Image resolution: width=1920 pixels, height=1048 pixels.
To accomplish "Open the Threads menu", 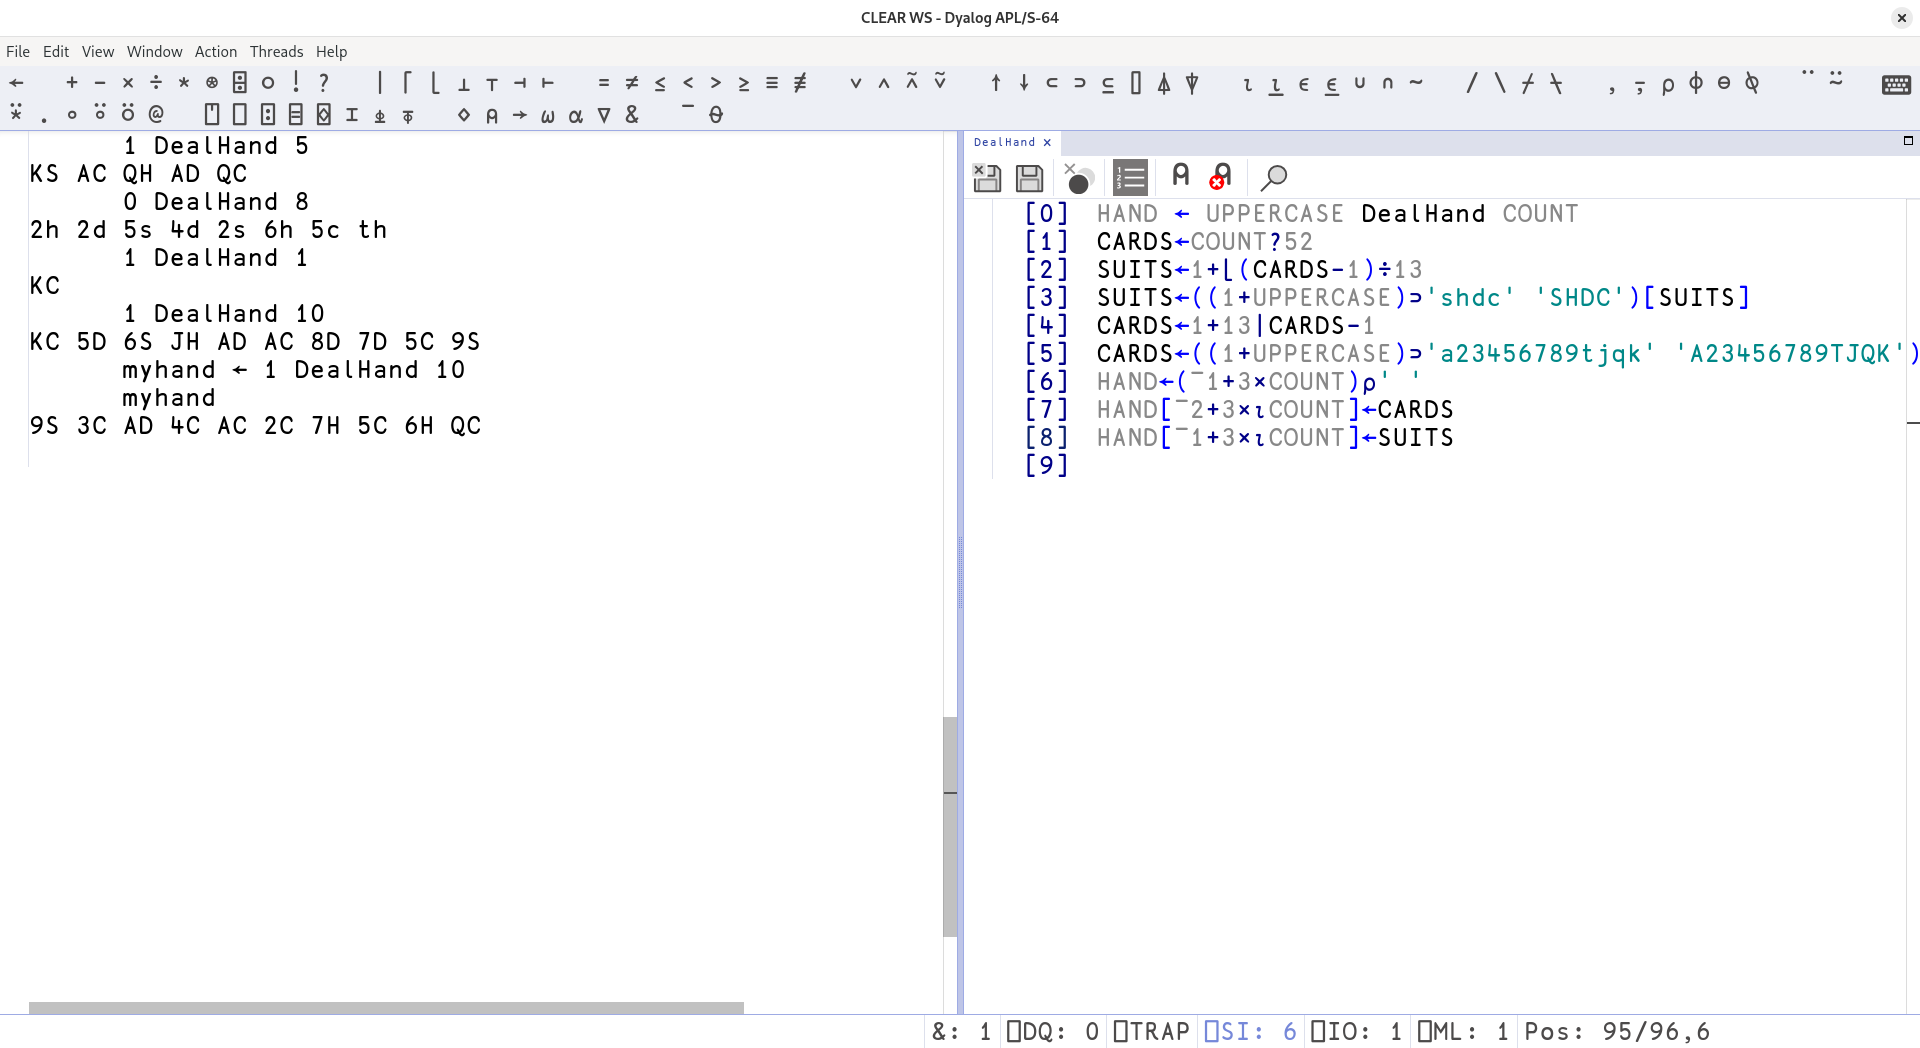I will 277,51.
